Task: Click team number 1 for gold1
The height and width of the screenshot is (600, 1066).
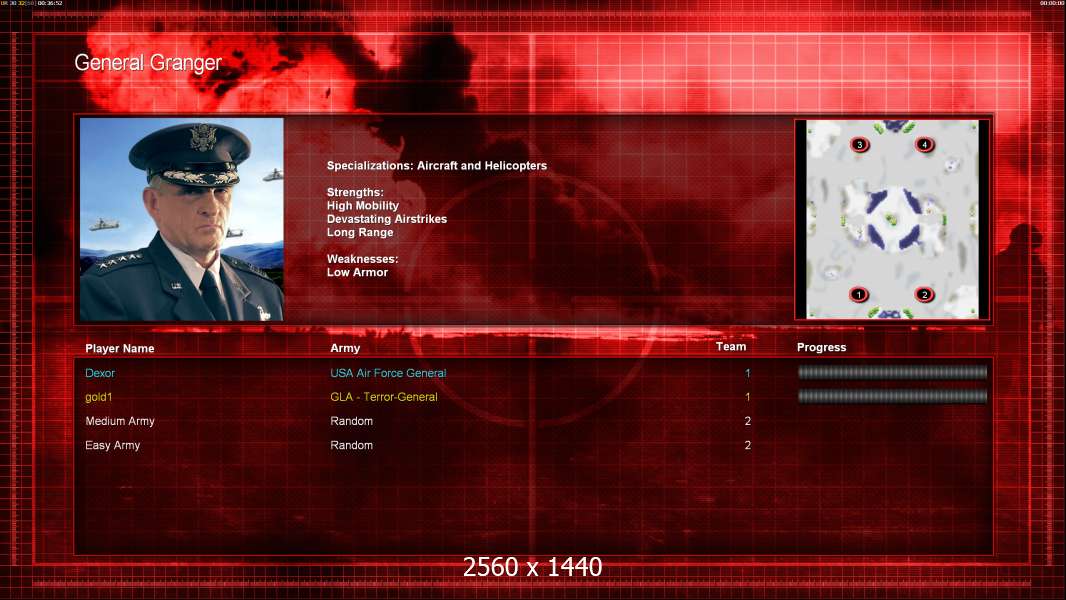Action: point(748,397)
